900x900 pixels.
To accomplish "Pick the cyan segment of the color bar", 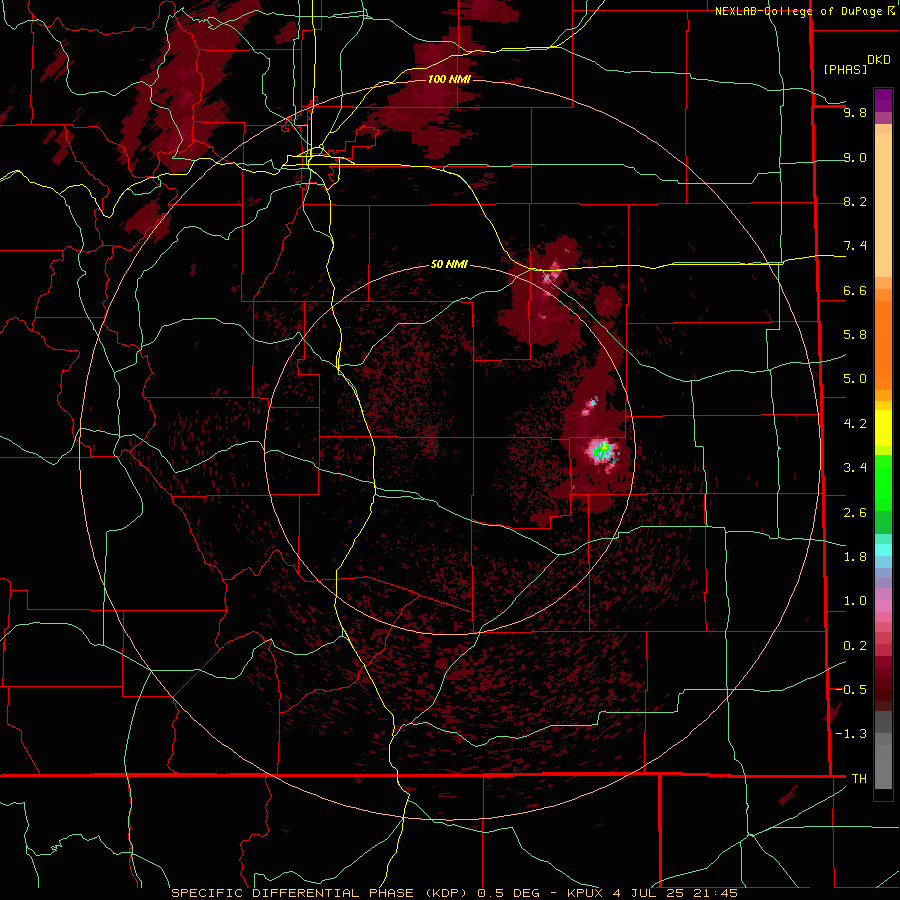I will click(883, 550).
